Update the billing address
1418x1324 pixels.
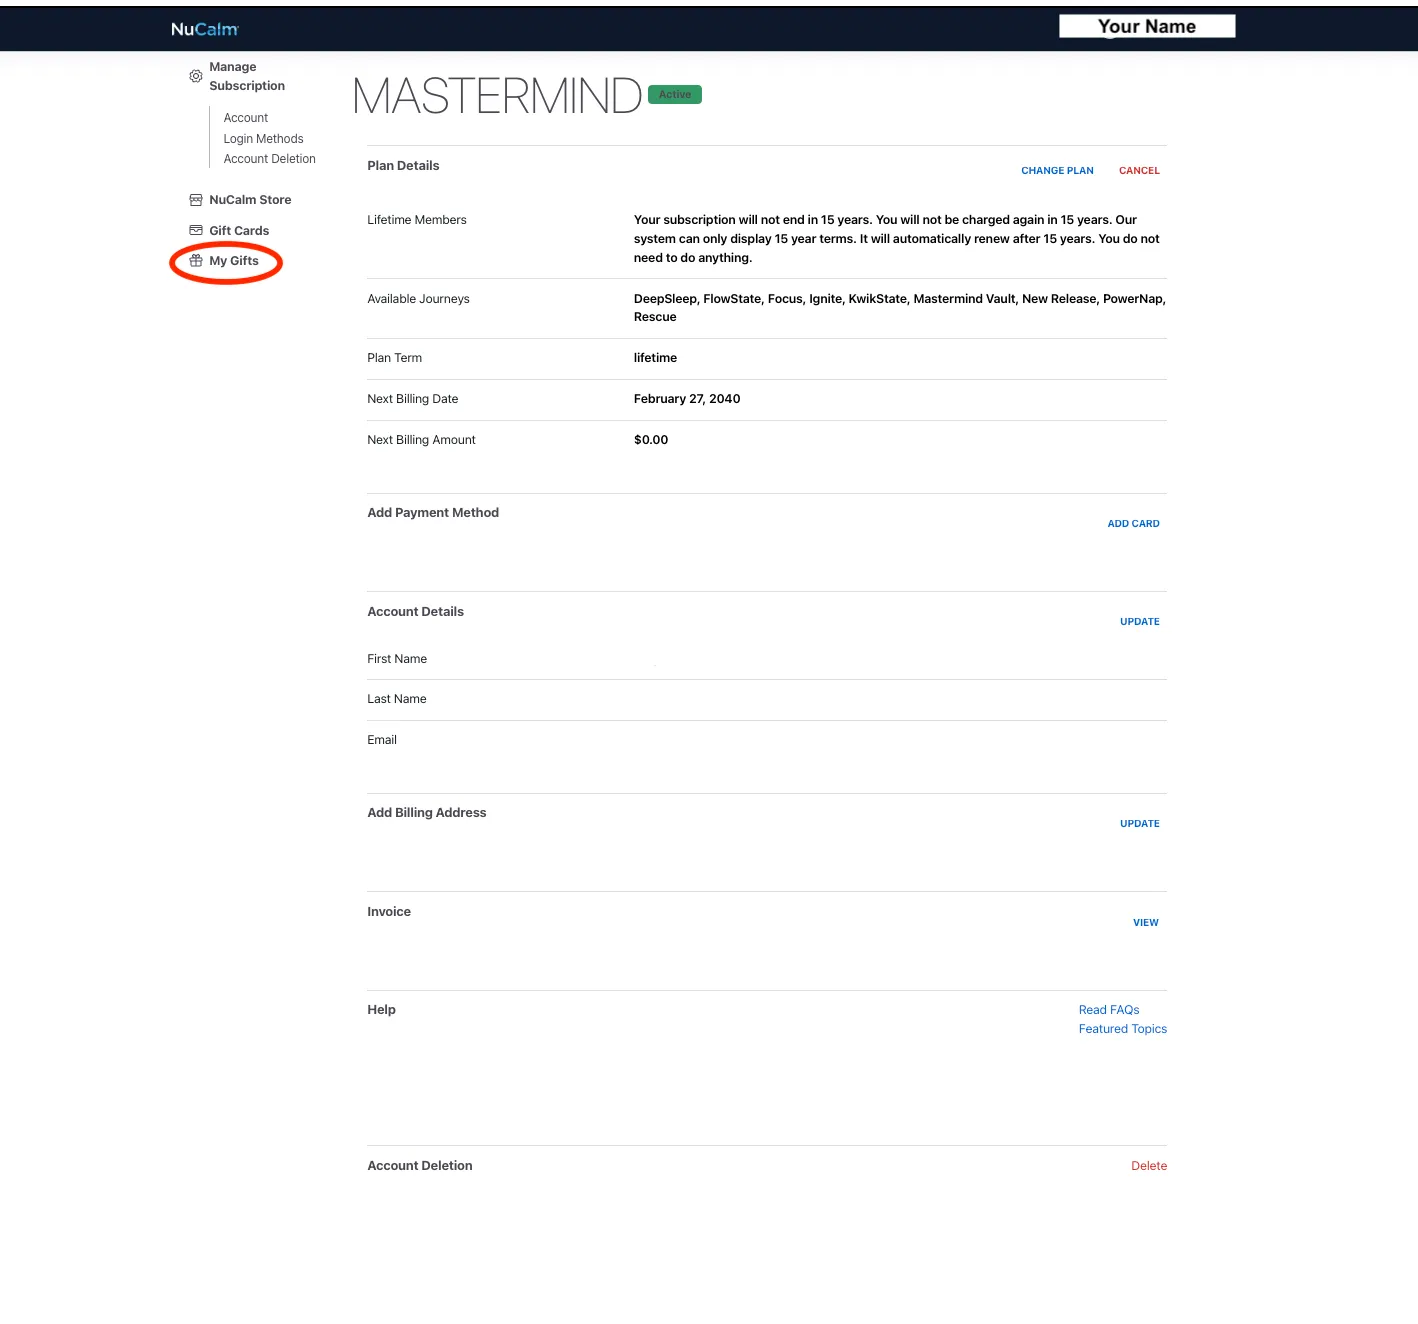(1139, 824)
